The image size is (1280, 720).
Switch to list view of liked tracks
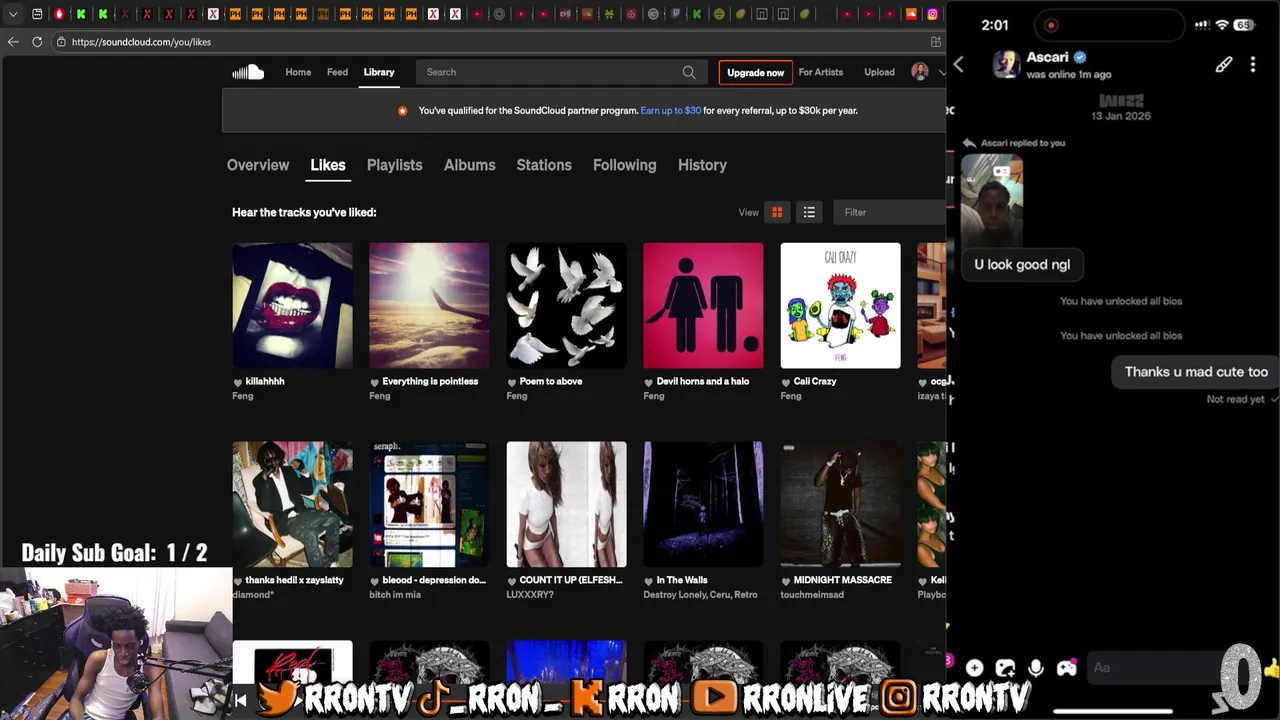click(809, 212)
